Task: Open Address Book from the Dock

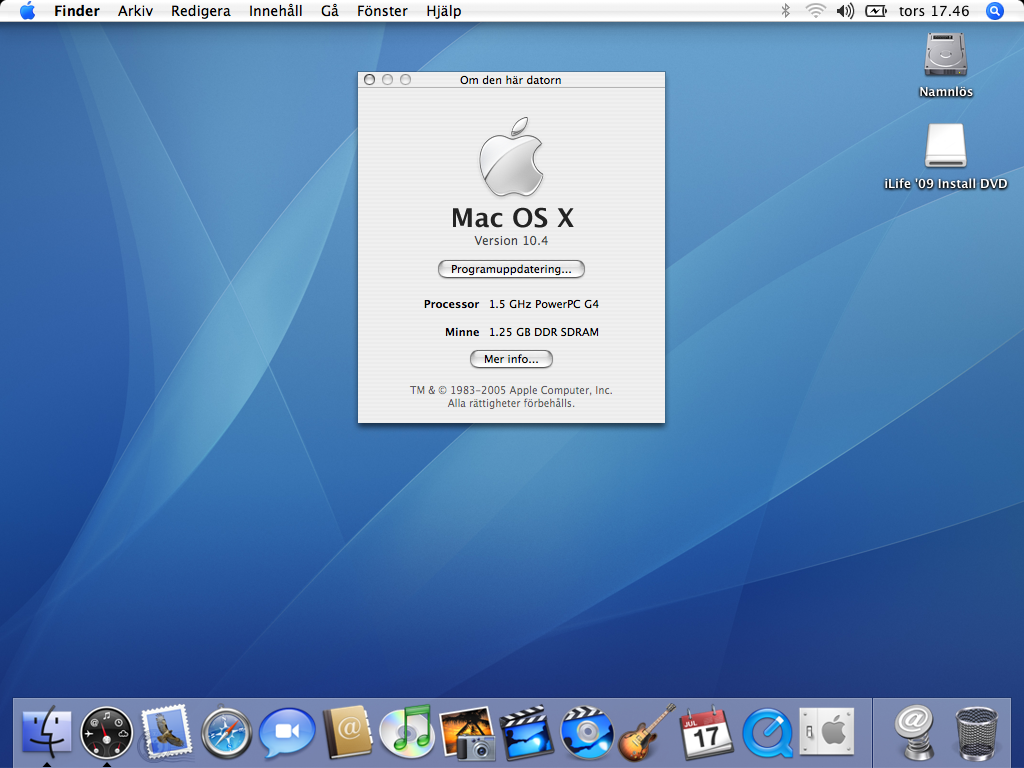Action: pos(347,733)
